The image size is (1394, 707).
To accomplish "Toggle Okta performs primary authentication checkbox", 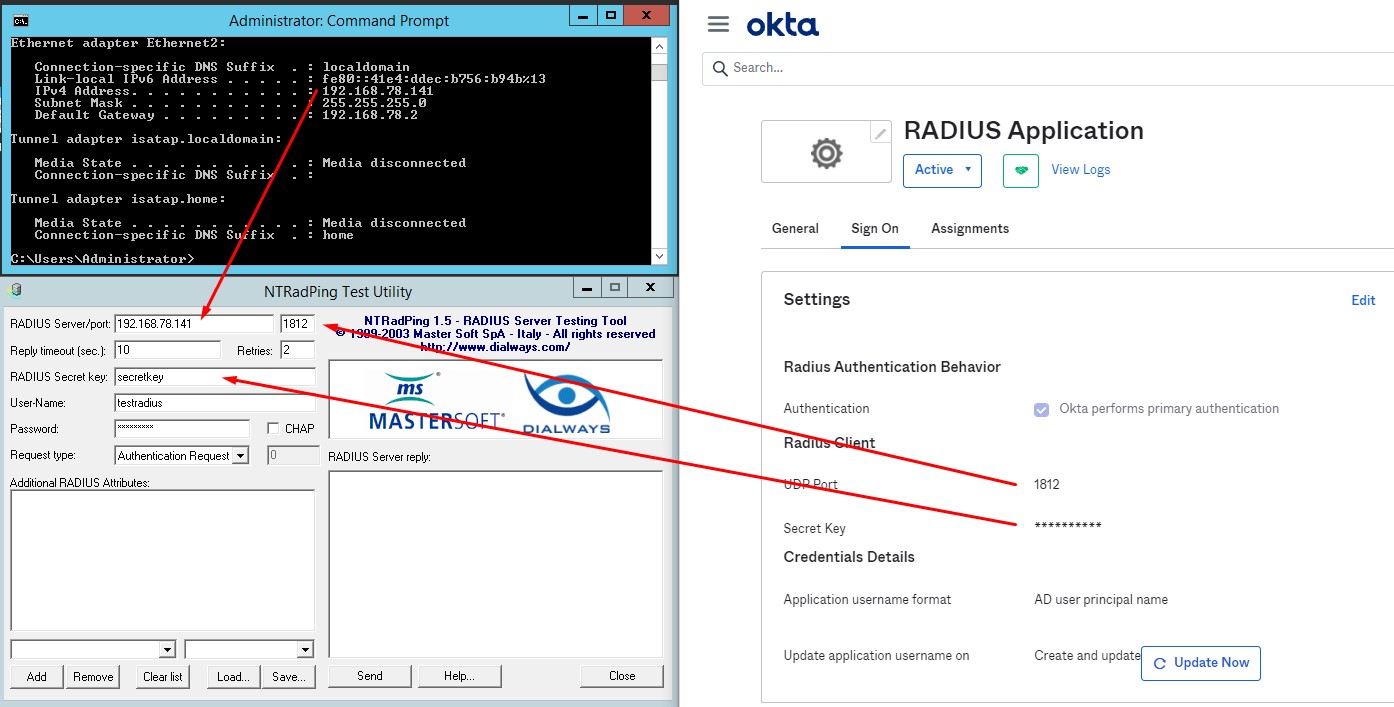I will (x=1041, y=409).
